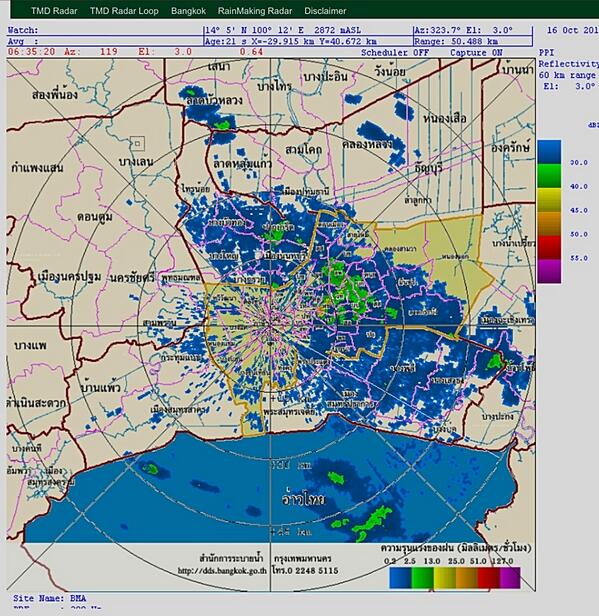Select the Bangkok menu item

[188, 11]
